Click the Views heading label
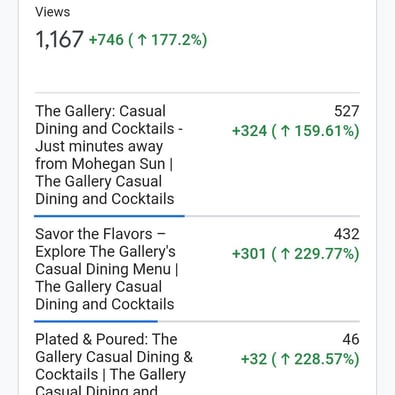The width and height of the screenshot is (395, 395). [53, 12]
